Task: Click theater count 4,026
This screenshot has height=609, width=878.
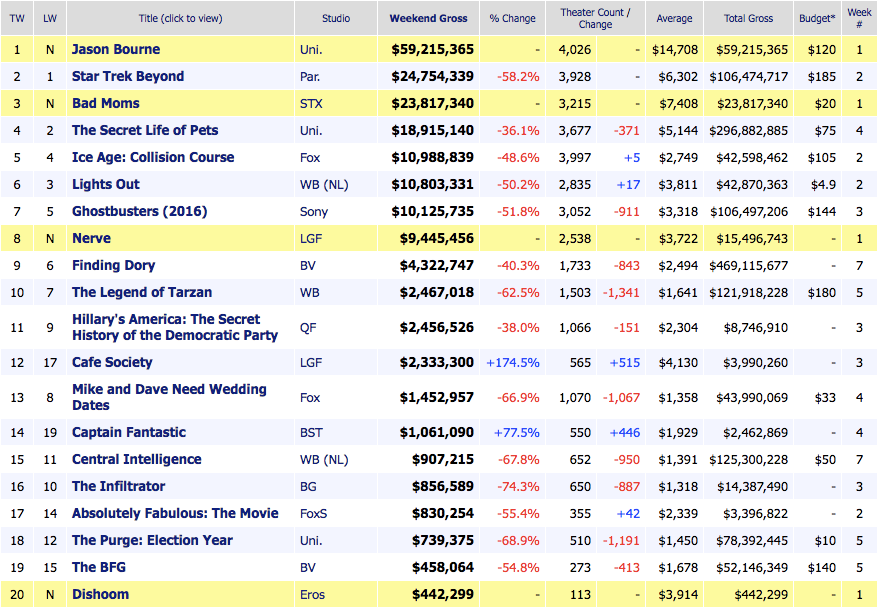Action: pyautogui.click(x=575, y=50)
